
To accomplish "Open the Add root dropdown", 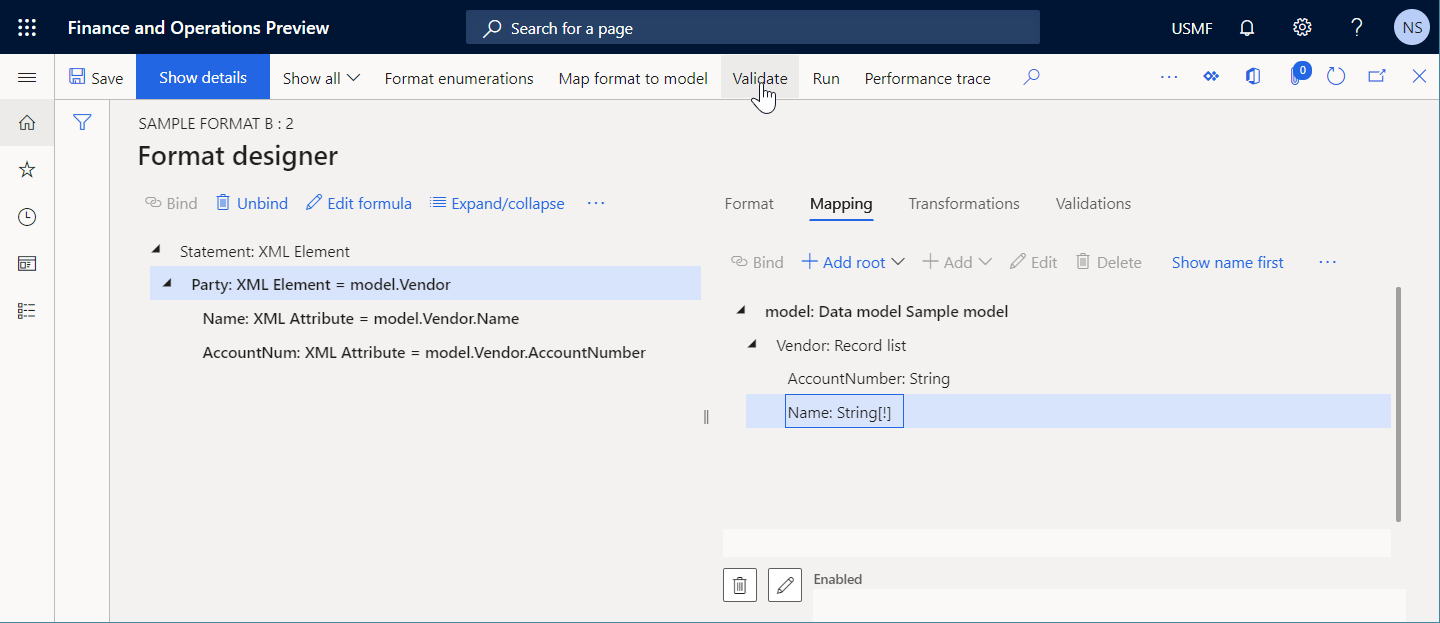I will tap(851, 261).
